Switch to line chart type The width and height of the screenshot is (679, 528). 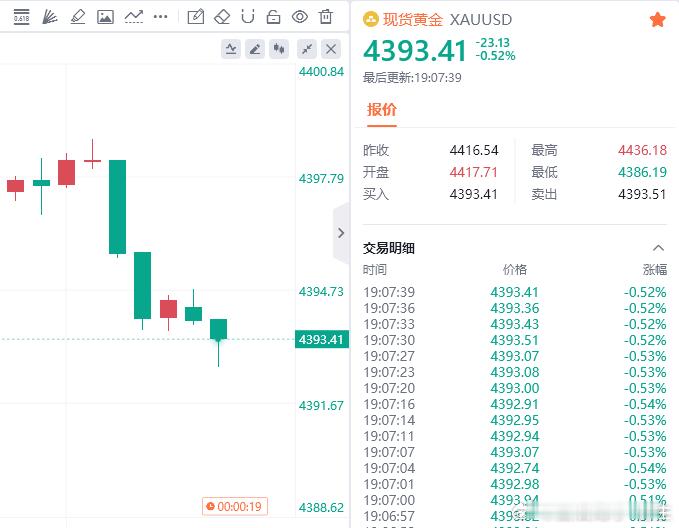[x=231, y=49]
